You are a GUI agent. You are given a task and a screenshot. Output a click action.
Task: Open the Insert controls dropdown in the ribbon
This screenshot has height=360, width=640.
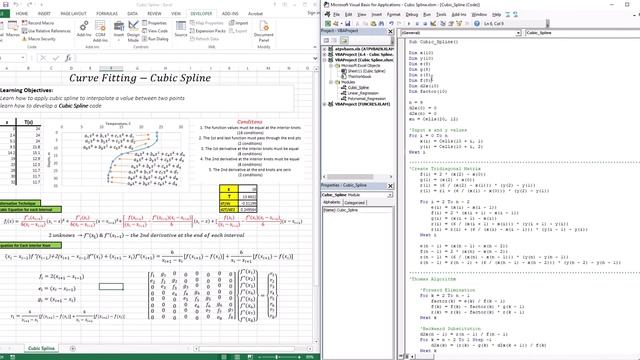coord(118,31)
